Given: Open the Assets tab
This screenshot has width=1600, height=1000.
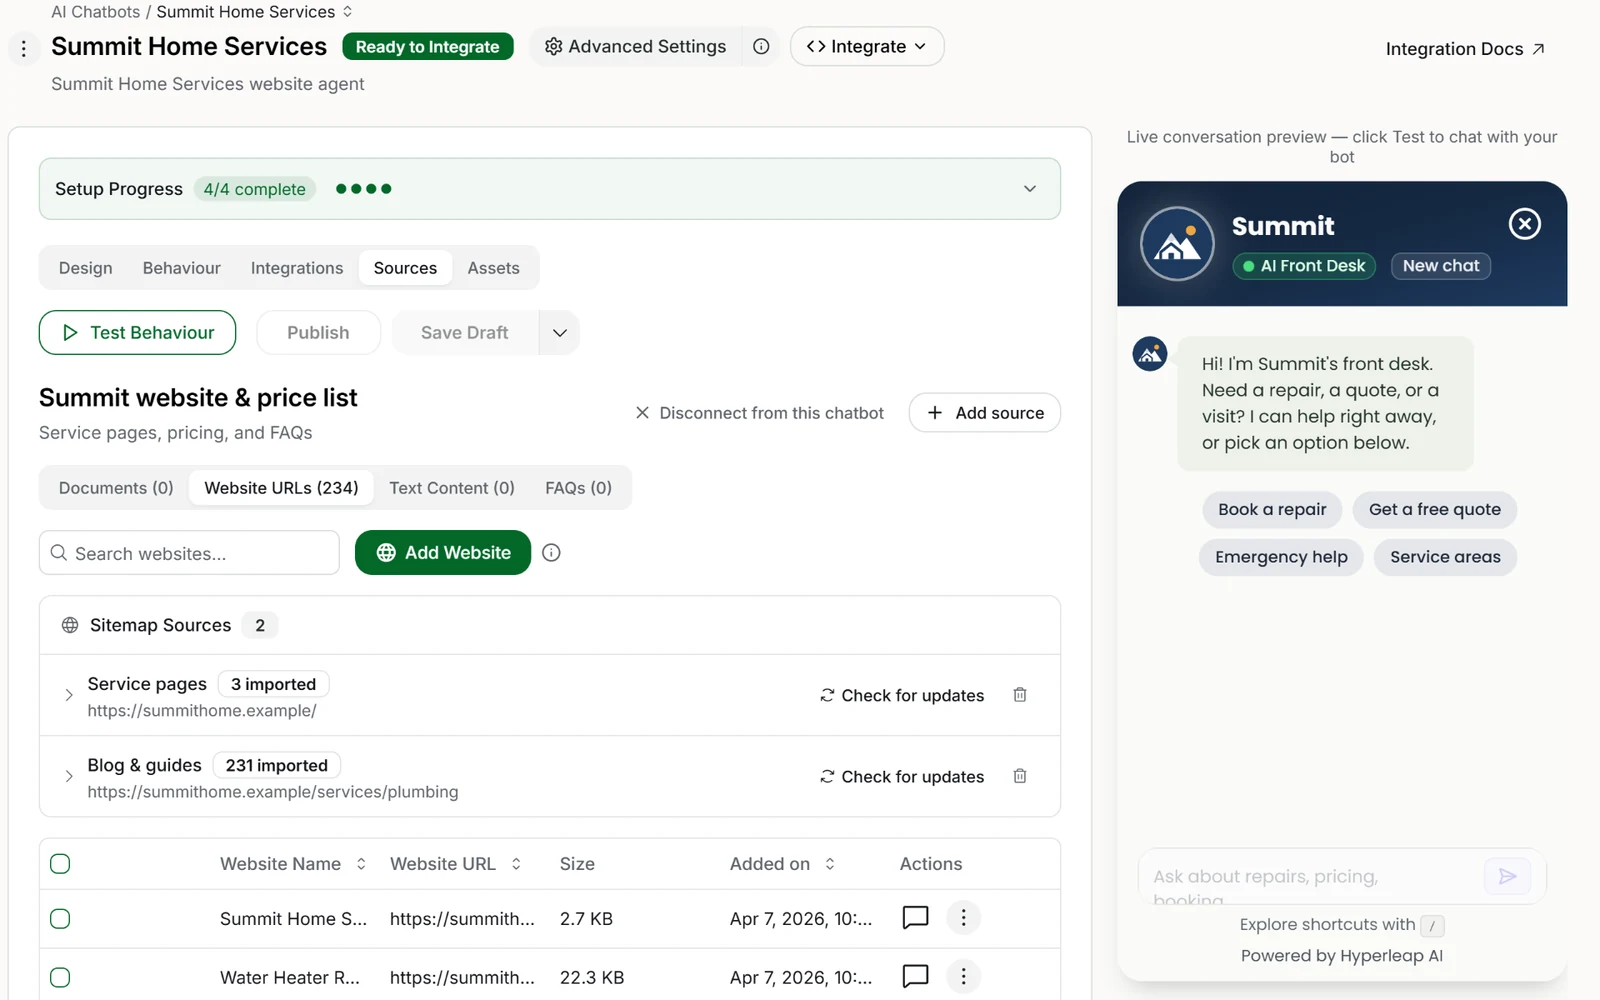Looking at the screenshot, I should [494, 268].
